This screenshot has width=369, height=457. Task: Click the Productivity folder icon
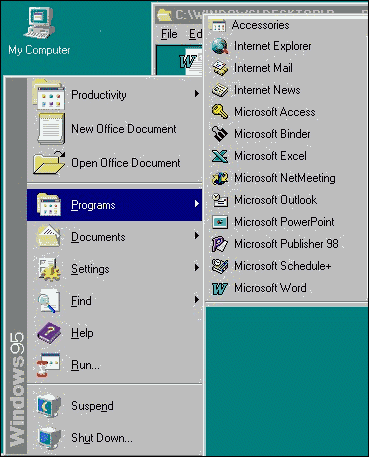49,95
